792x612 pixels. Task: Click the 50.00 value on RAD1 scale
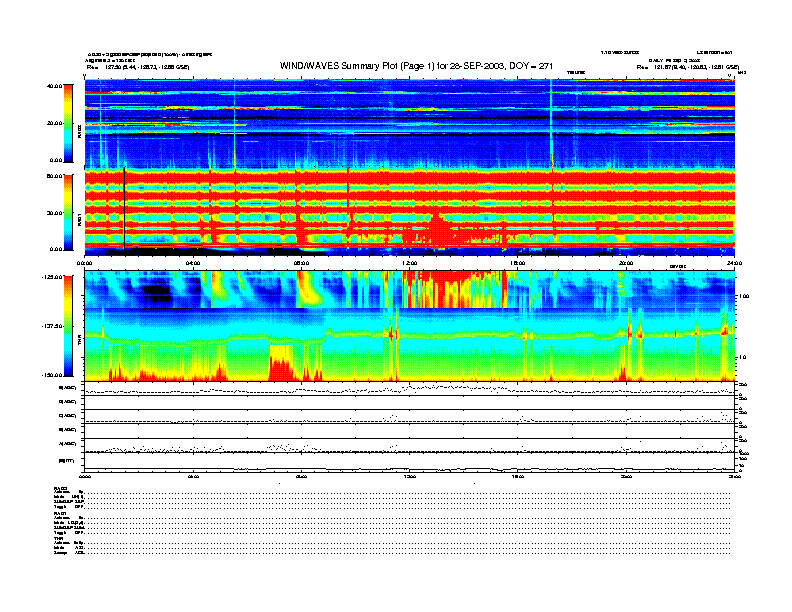pos(54,176)
